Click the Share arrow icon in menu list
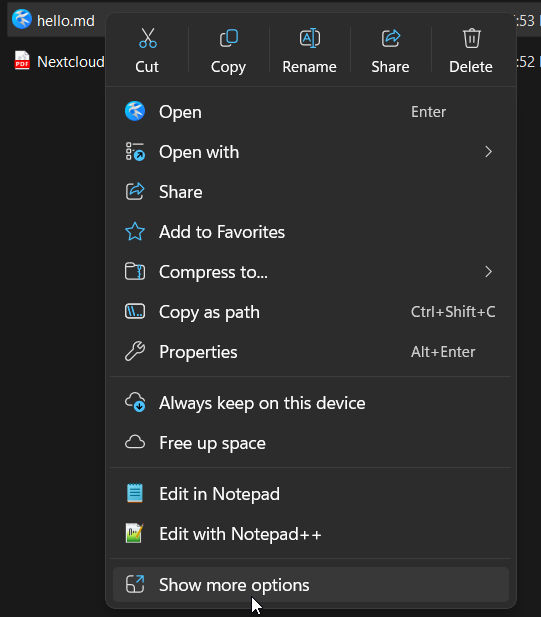Image resolution: width=541 pixels, height=617 pixels. [x=135, y=192]
